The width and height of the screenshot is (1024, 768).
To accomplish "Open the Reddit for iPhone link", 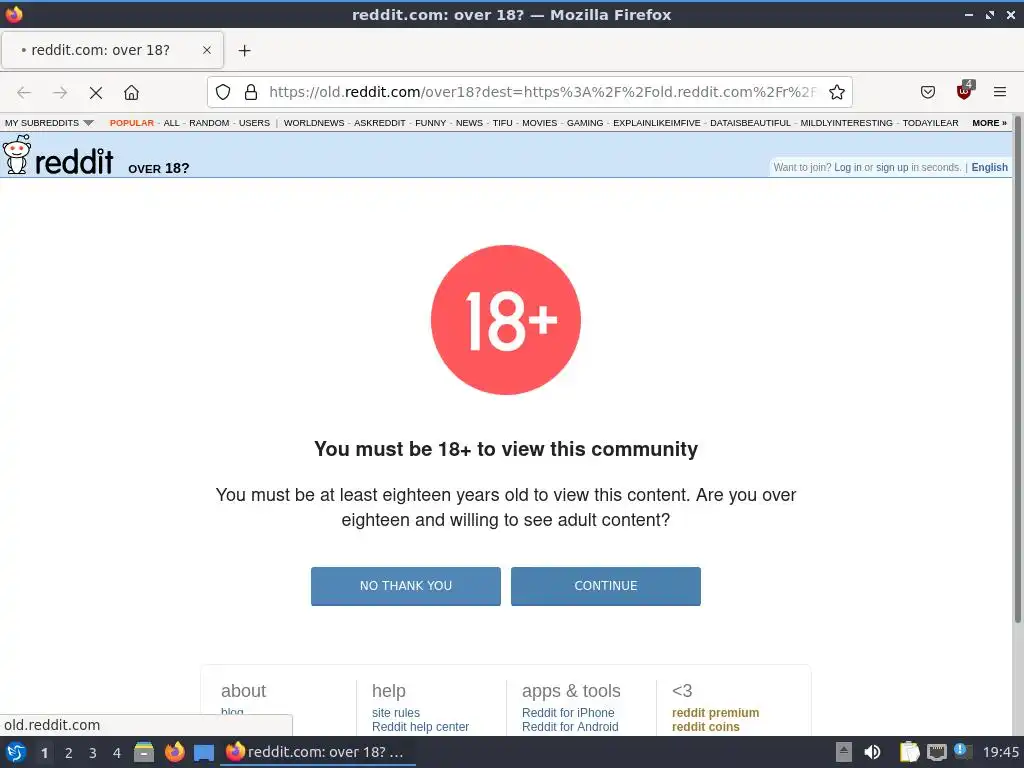I will (568, 712).
